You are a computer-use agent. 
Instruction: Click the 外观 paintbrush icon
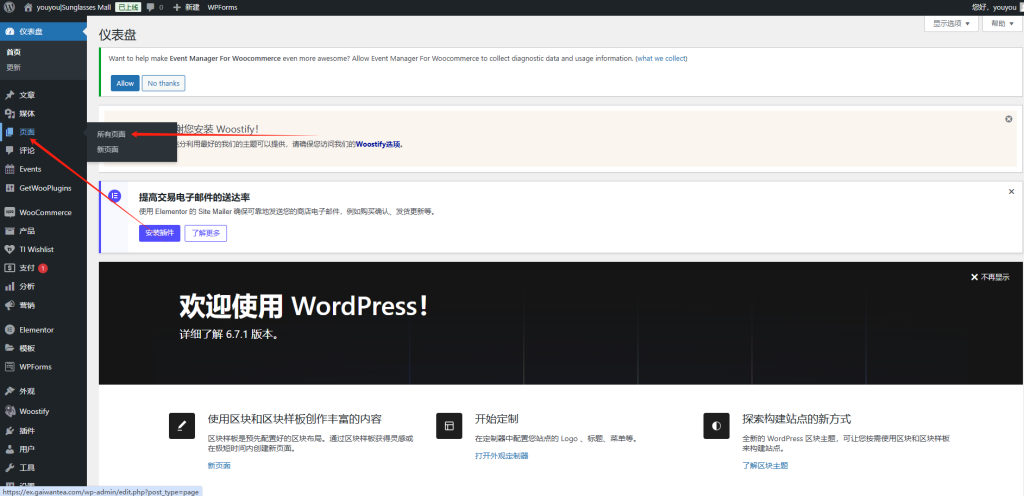tap(9, 392)
